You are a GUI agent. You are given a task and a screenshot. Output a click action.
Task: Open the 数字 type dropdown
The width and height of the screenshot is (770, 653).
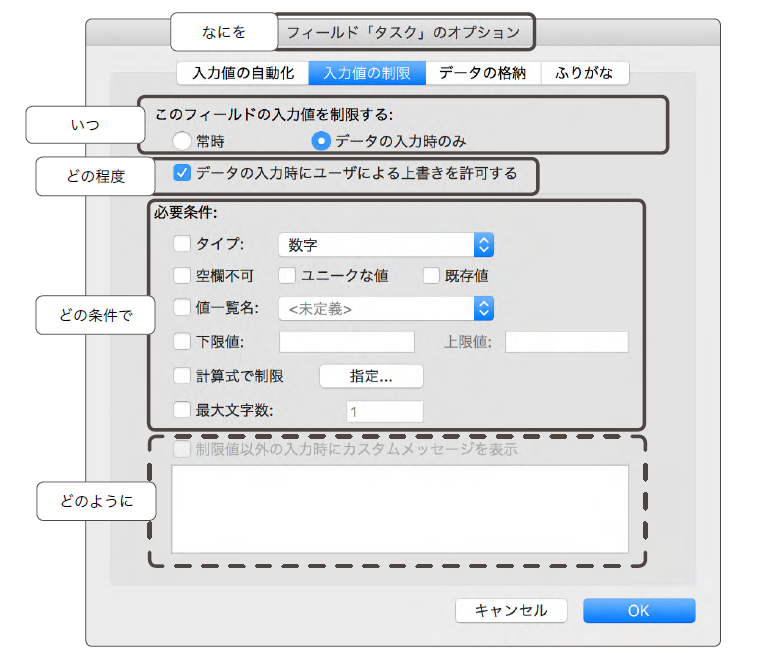385,244
